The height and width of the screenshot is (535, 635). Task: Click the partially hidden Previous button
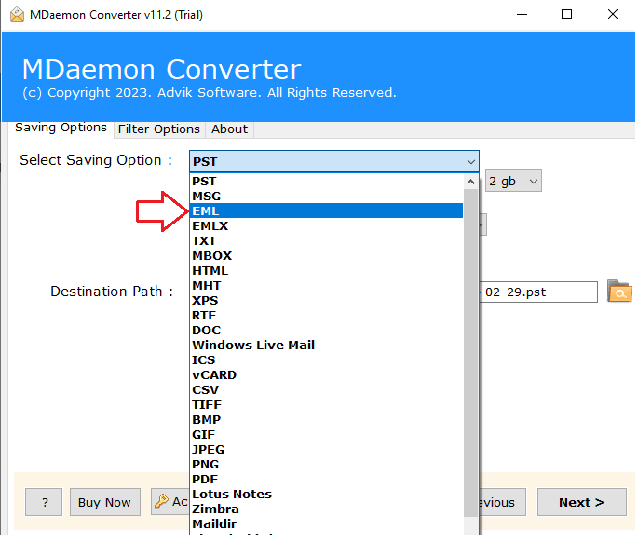[x=503, y=502]
